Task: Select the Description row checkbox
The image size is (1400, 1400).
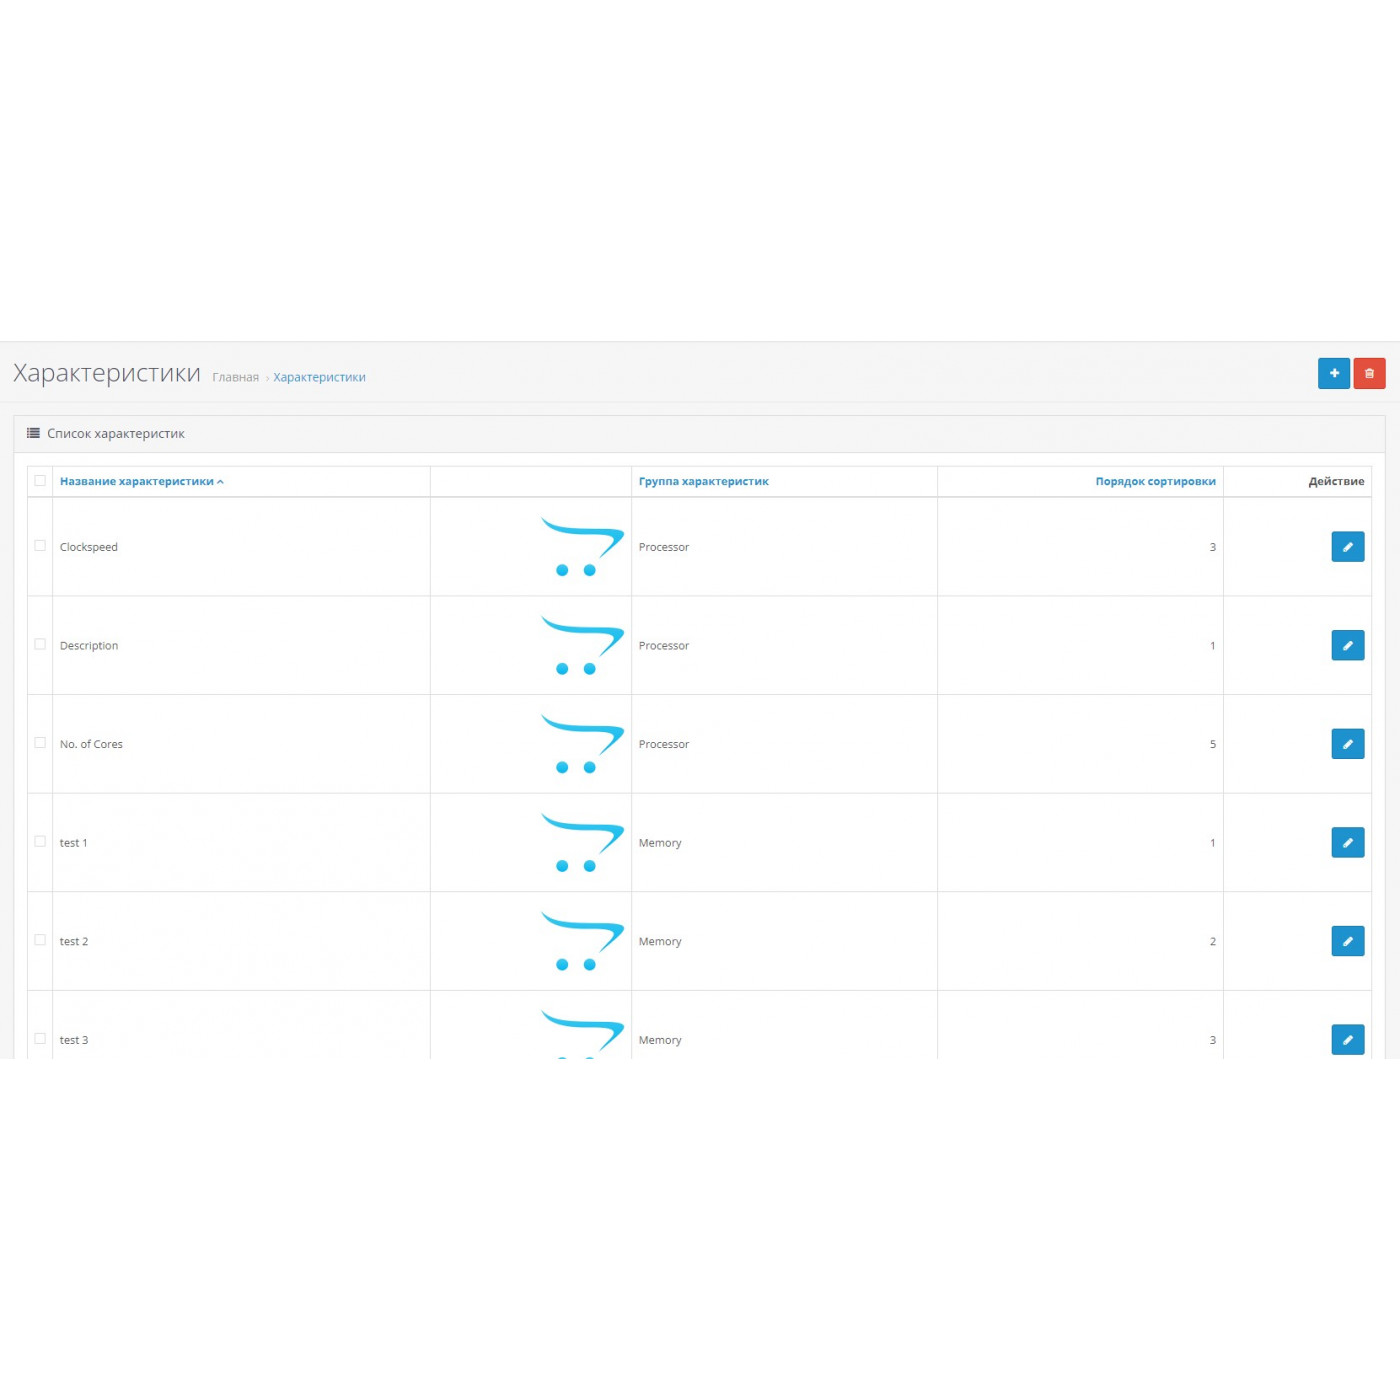Action: coord(40,644)
